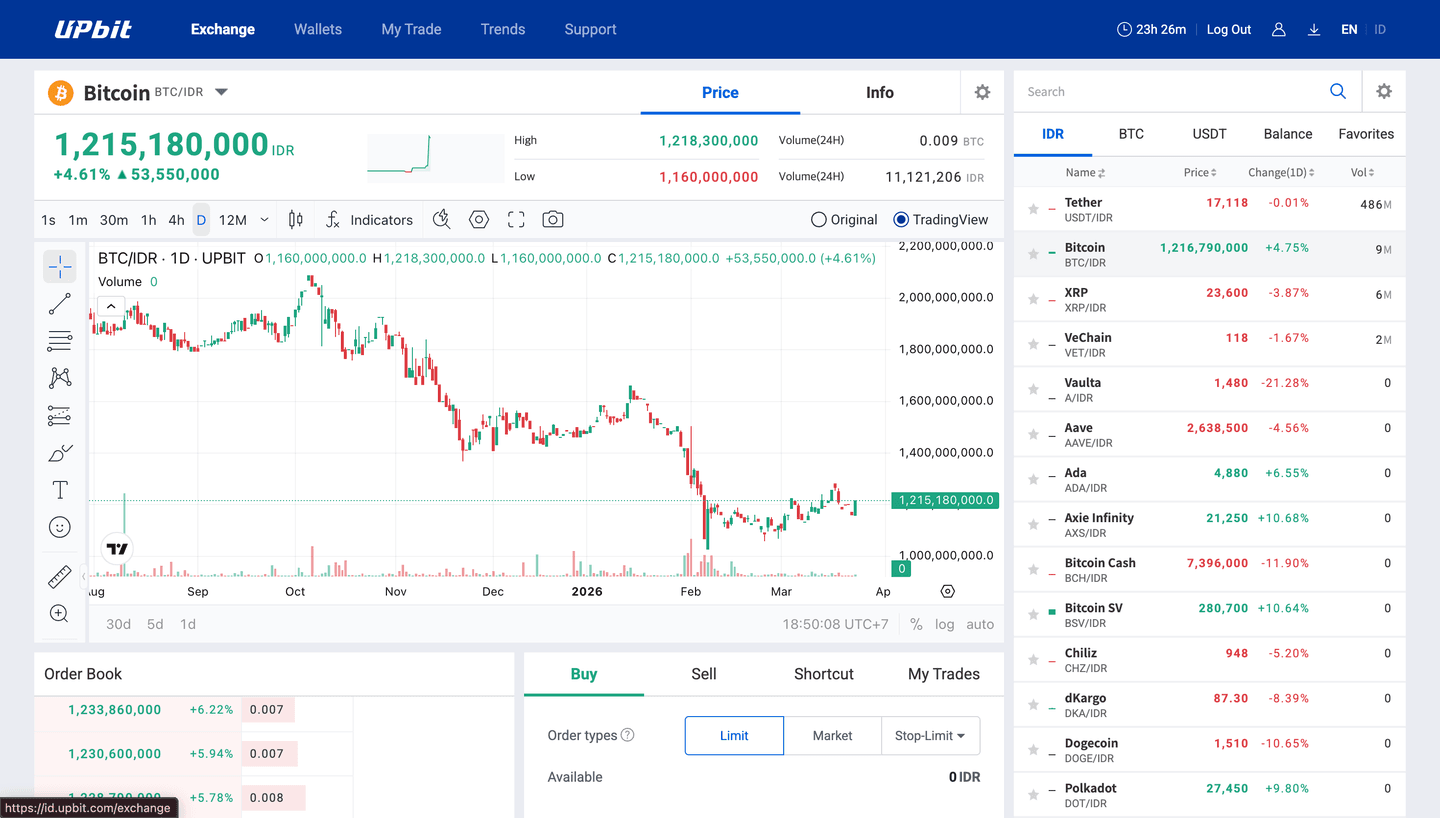The image size is (1440, 818).
Task: Click the chart snapshot camera icon
Action: coord(552,220)
